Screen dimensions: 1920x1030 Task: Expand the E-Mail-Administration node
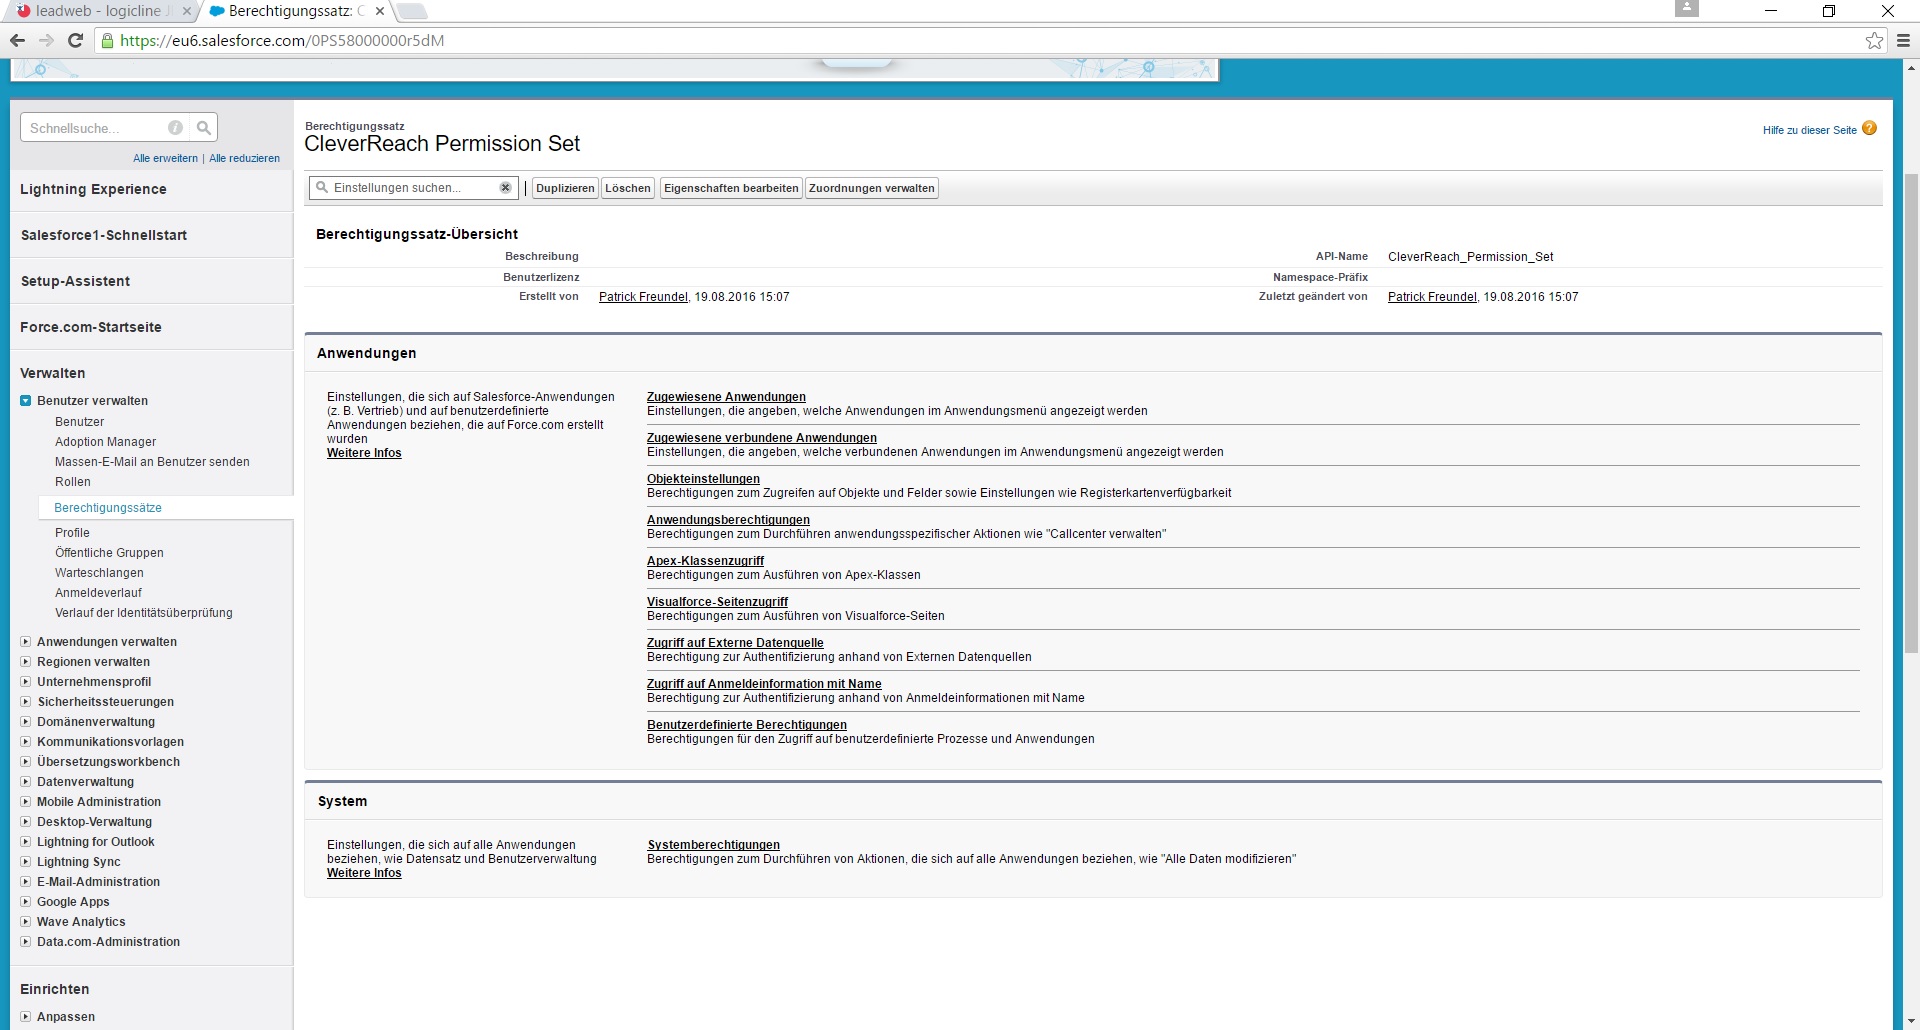(26, 882)
